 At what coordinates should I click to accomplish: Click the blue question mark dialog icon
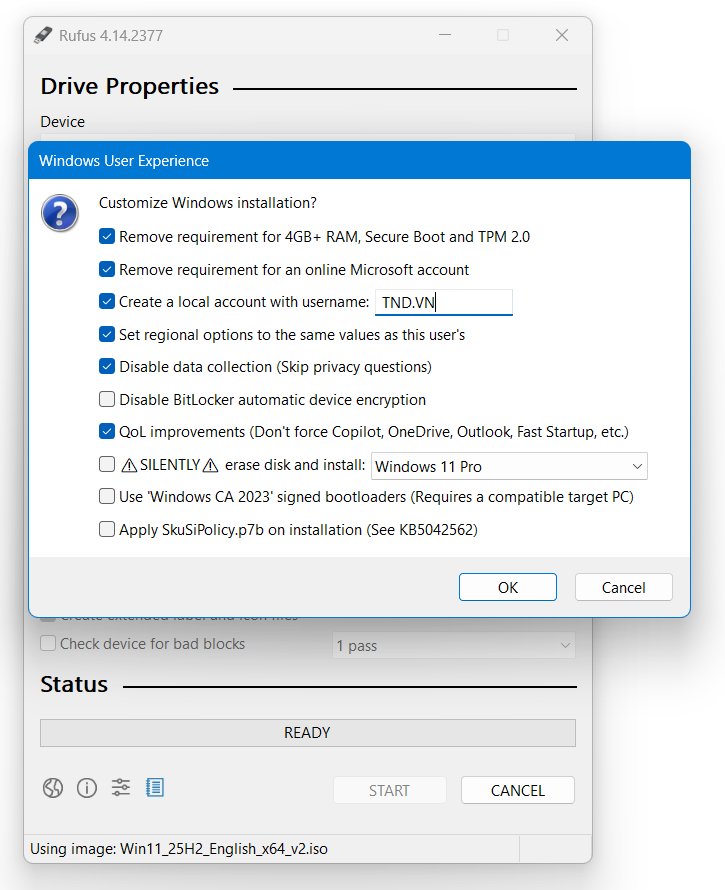tap(60, 213)
